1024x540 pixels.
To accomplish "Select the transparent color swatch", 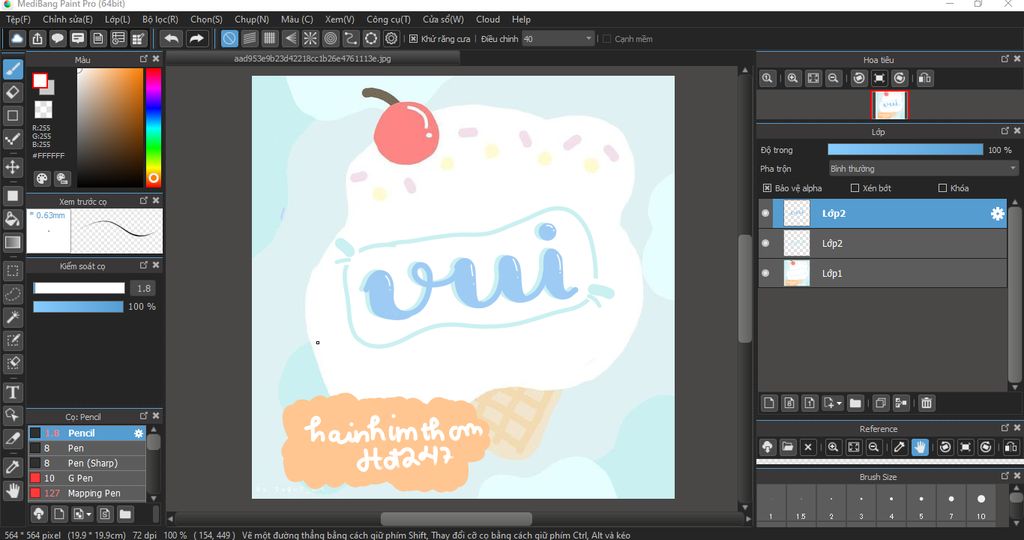I will pos(44,109).
